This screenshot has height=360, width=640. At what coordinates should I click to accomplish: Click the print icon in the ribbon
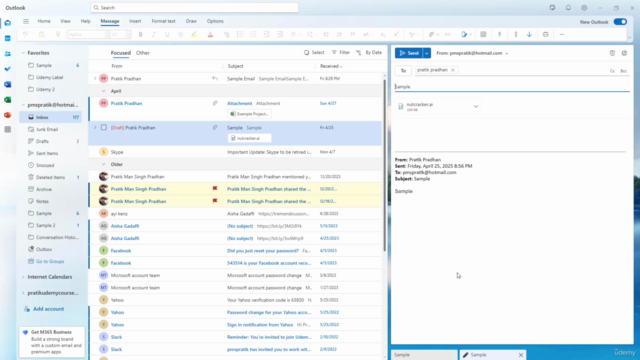point(545,35)
